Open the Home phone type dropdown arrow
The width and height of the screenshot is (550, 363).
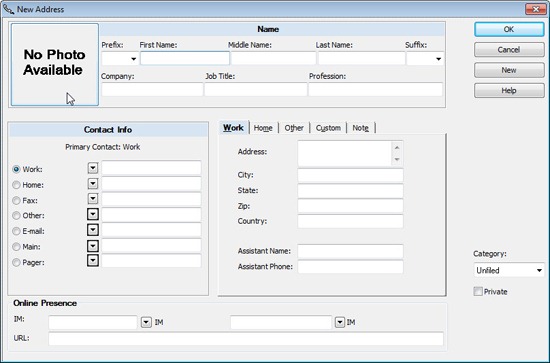[93, 183]
